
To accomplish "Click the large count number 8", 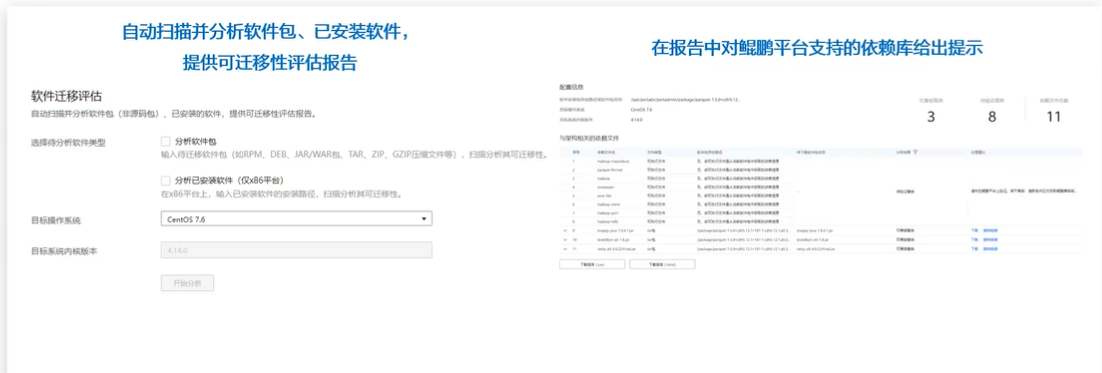I will tap(992, 117).
